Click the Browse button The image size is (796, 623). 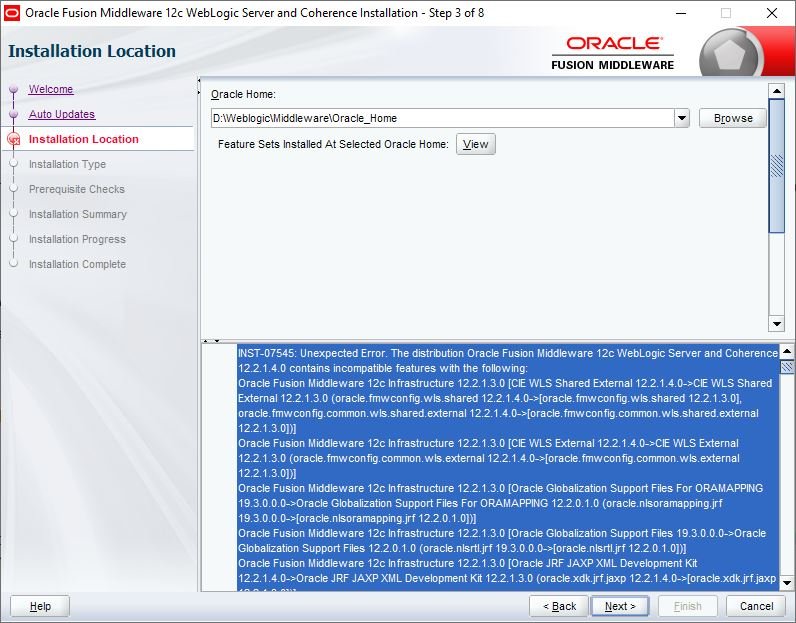pyautogui.click(x=733, y=118)
